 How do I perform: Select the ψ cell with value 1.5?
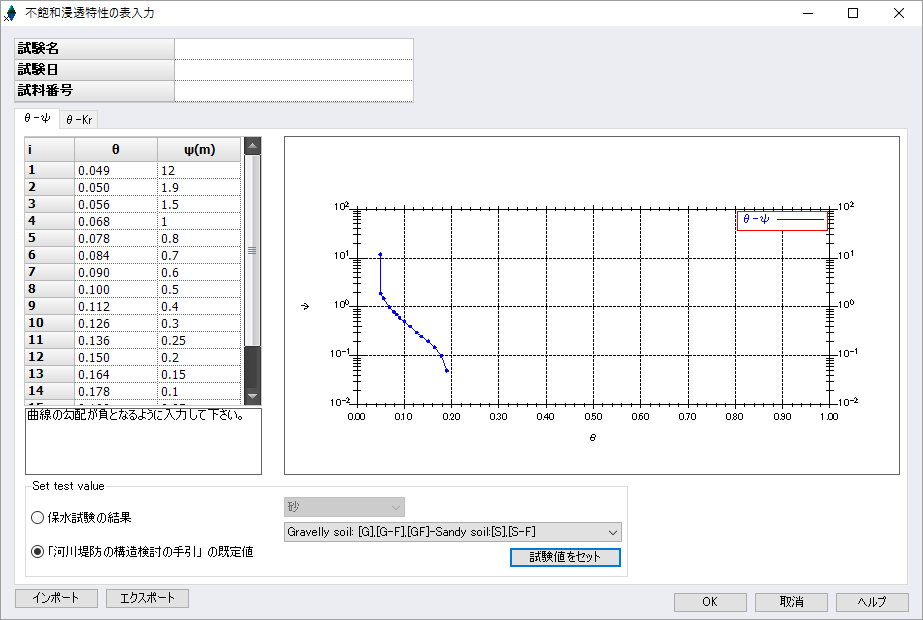click(x=199, y=204)
